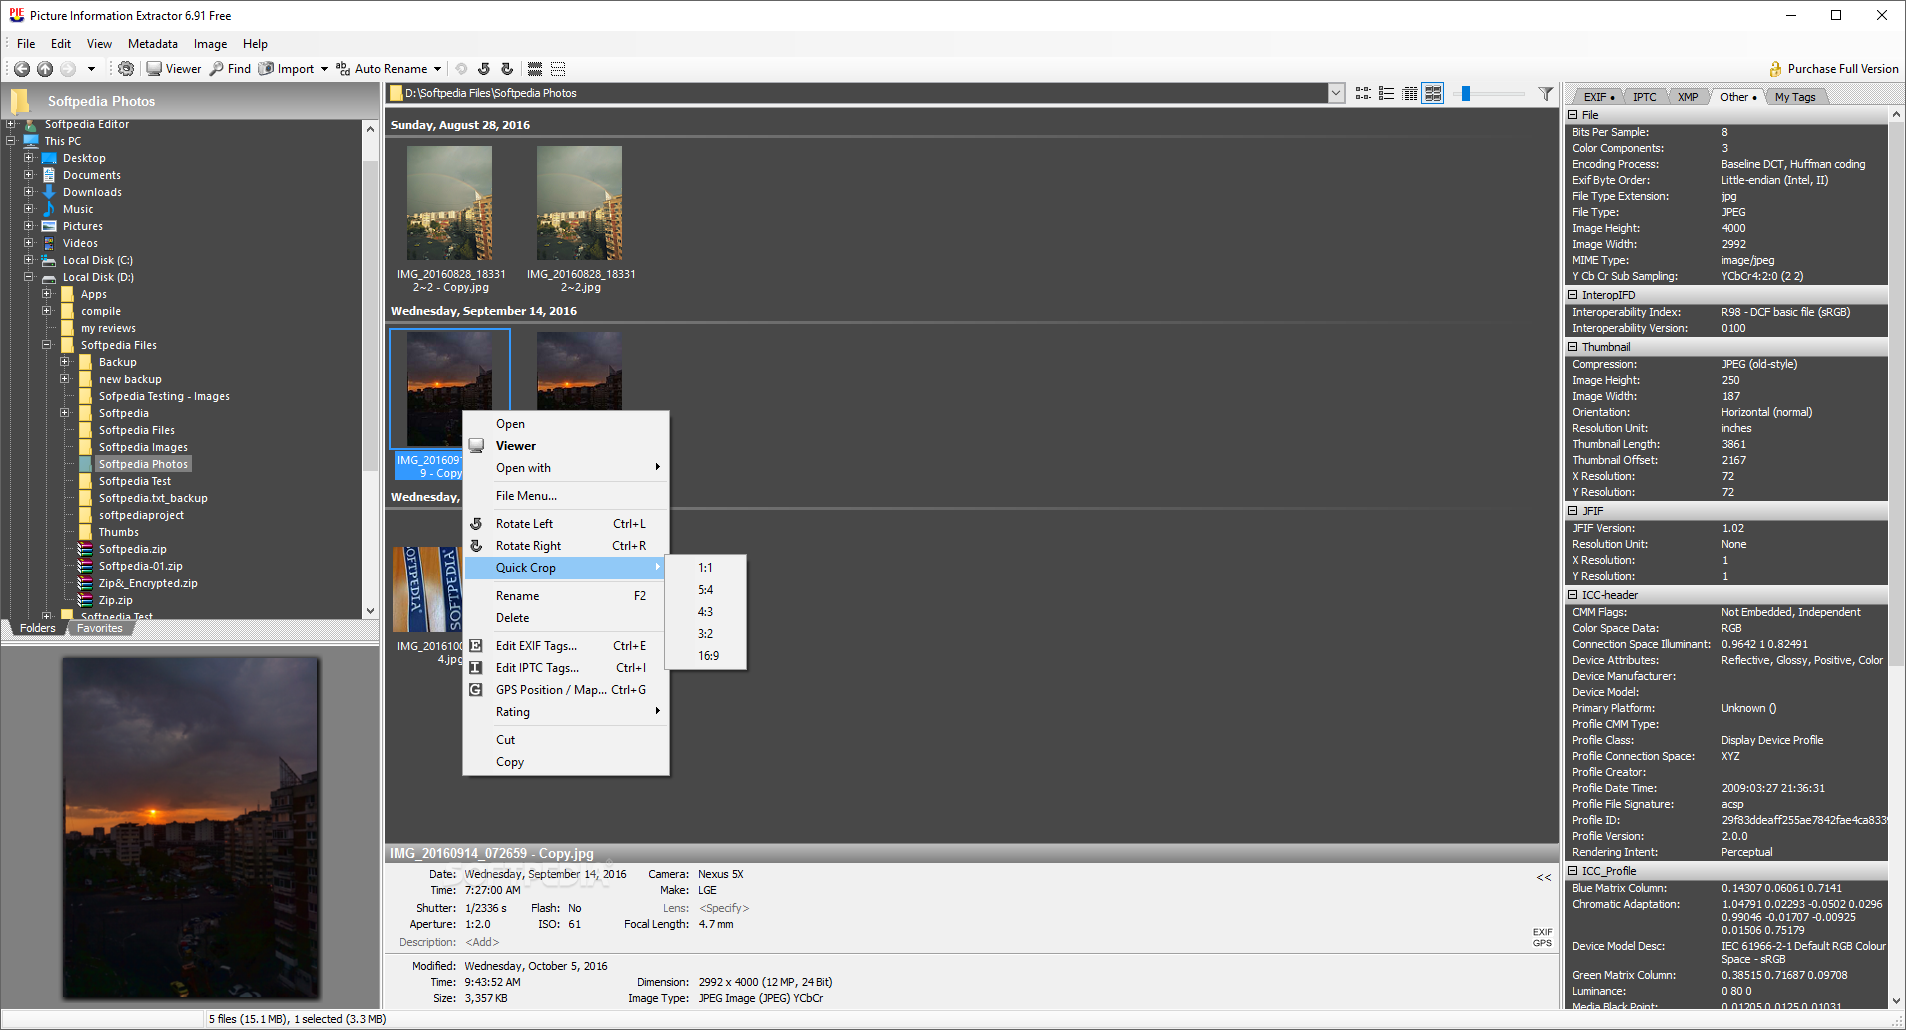1906x1030 pixels.
Task: Click the Import camera toolbar button
Action: pyautogui.click(x=287, y=69)
